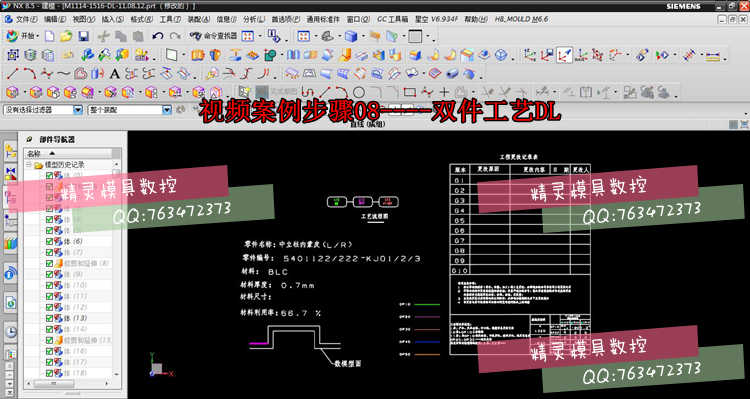
Task: Toggle the checkbox for 体 (13)
Action: [49, 318]
